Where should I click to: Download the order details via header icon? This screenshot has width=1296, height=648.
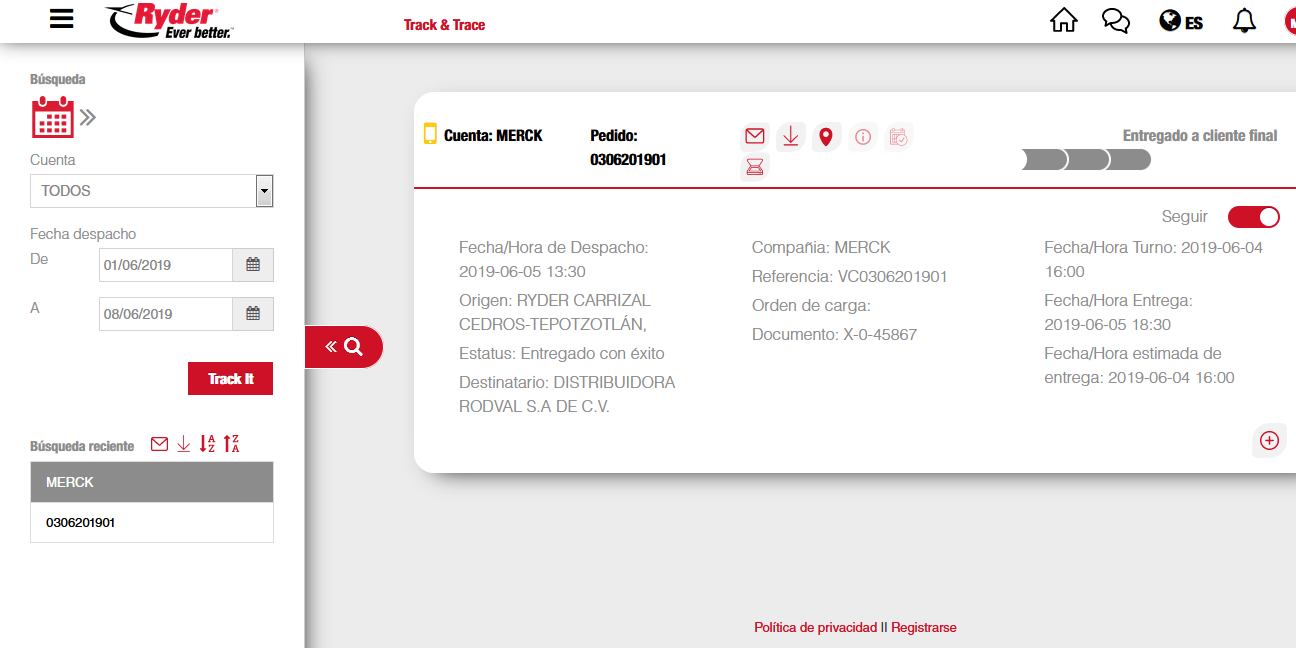click(x=790, y=137)
